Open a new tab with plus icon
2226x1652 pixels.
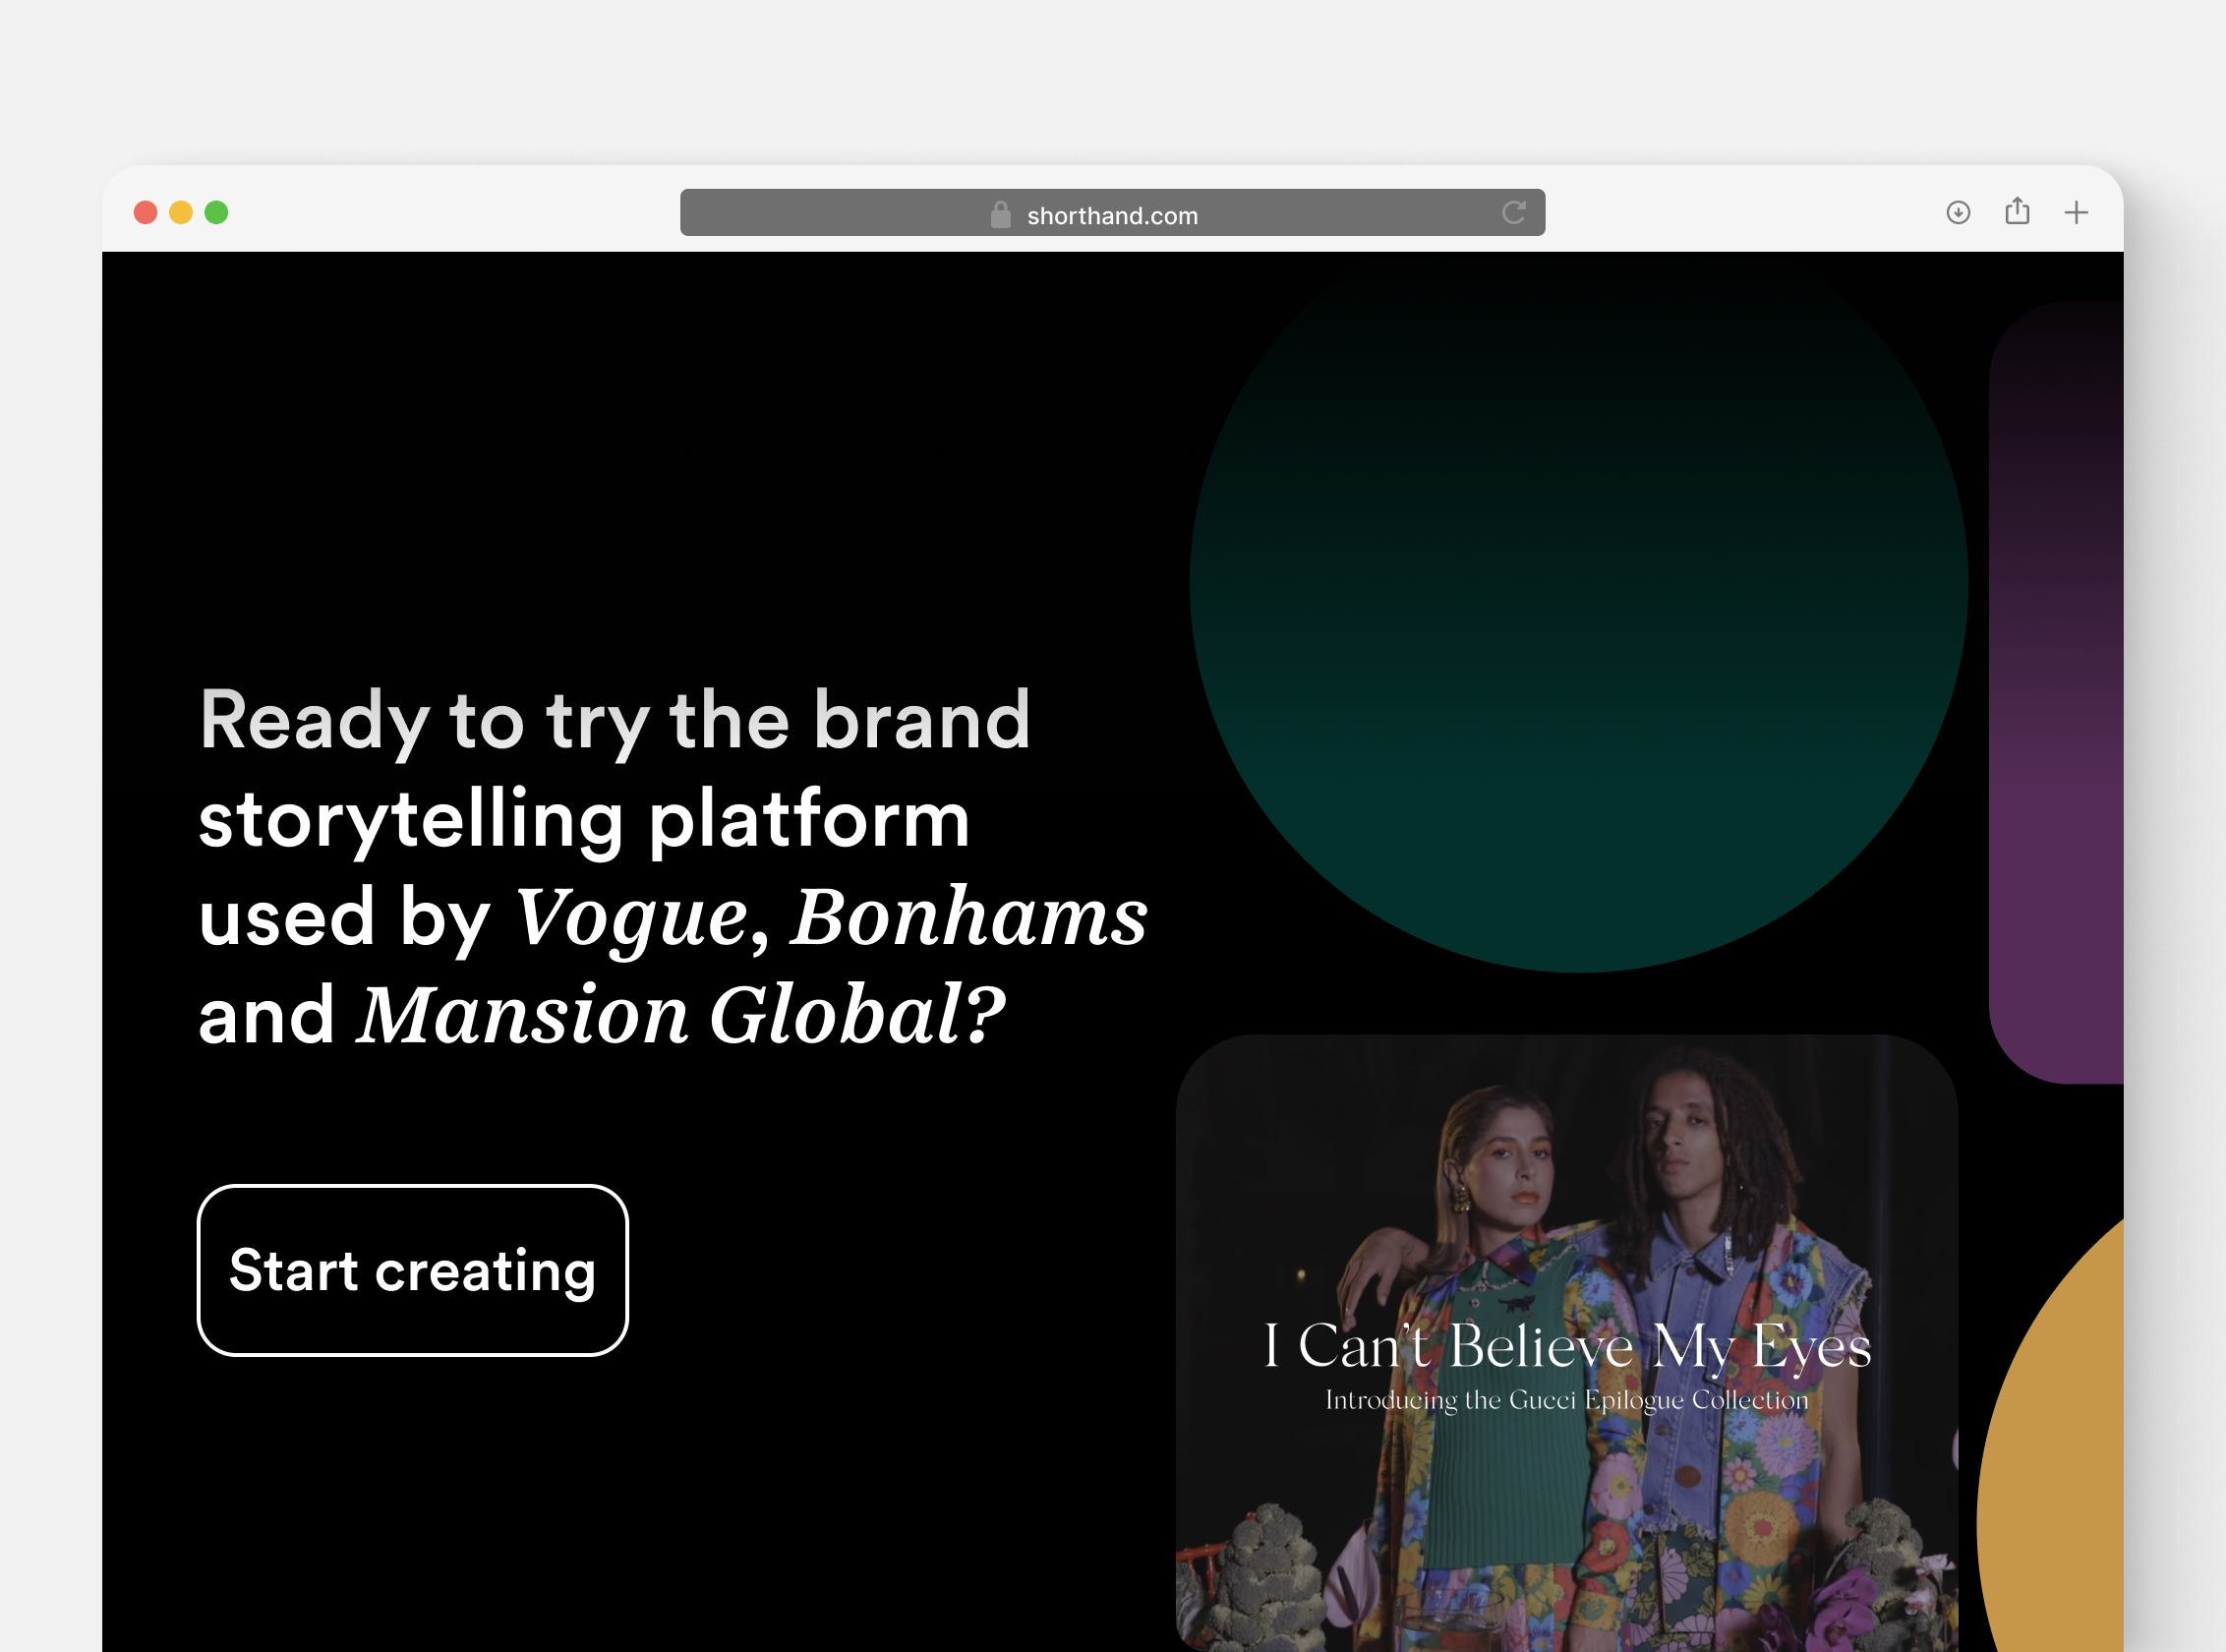tap(2076, 212)
